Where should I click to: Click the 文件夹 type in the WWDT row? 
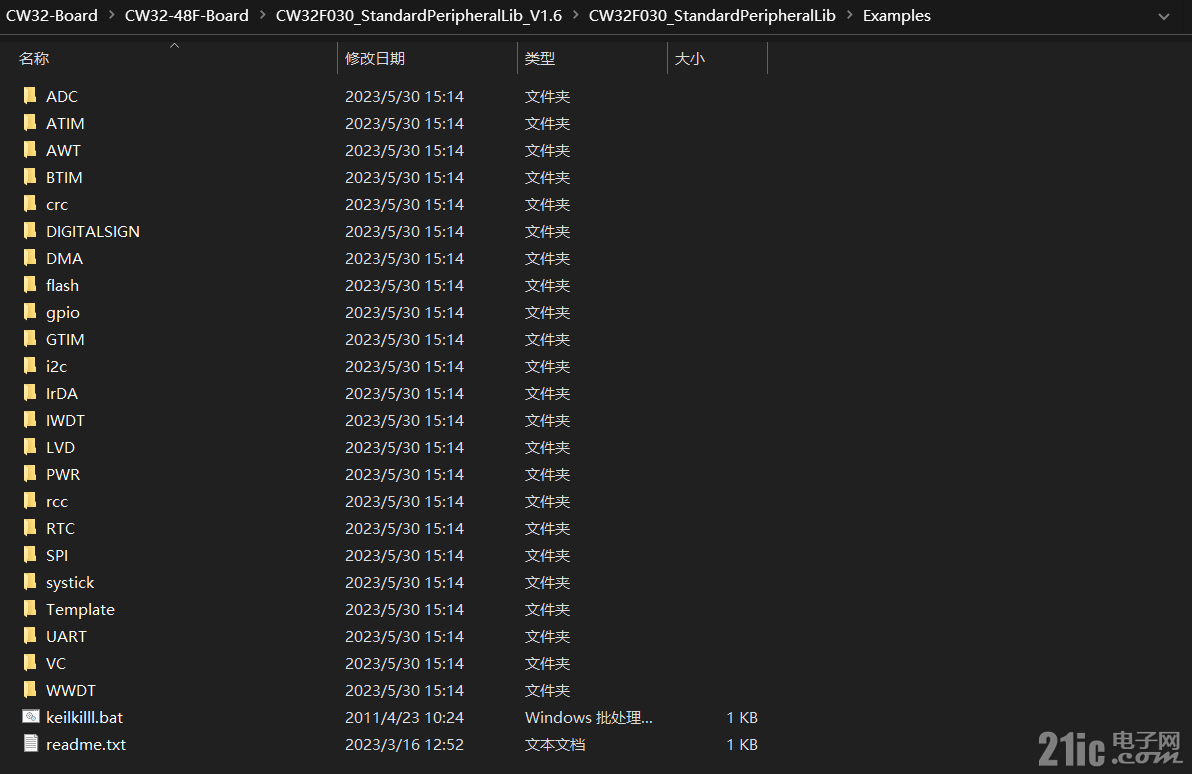click(x=547, y=690)
